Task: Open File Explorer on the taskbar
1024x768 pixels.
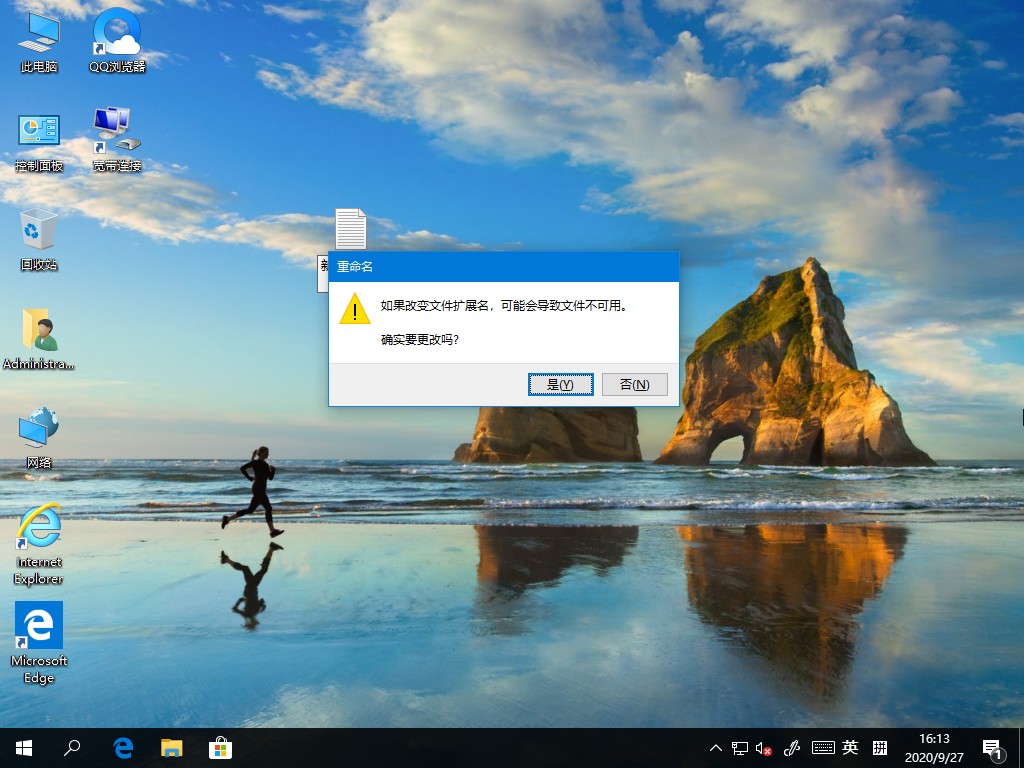Action: click(x=171, y=747)
